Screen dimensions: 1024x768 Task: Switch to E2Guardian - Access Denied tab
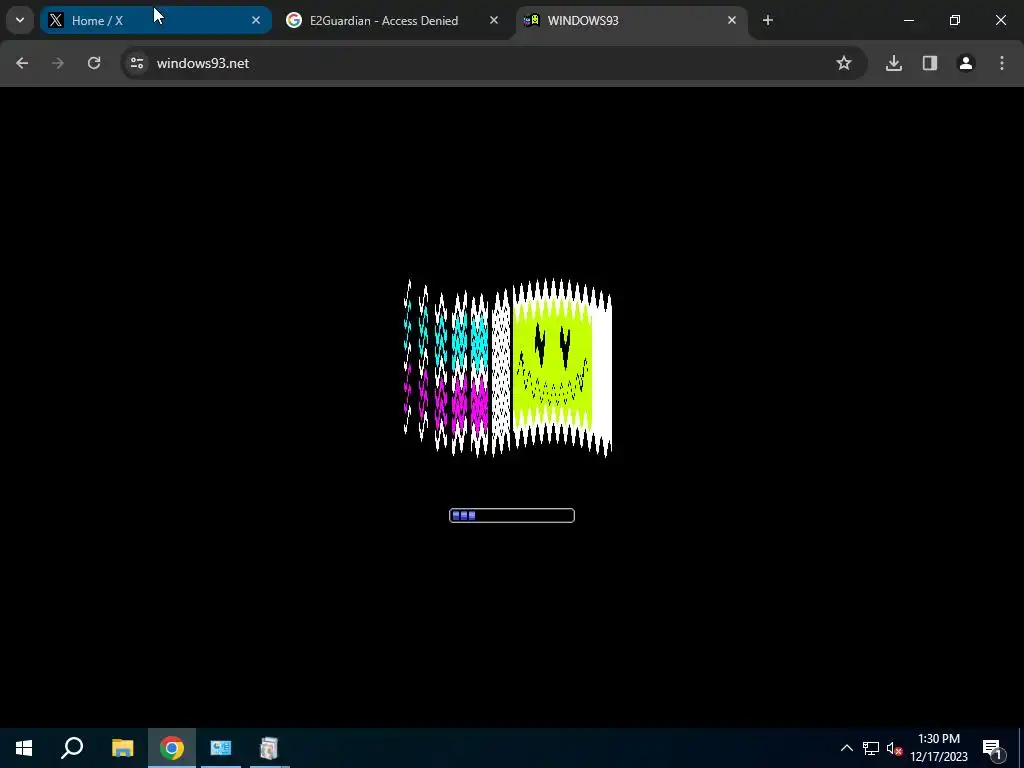393,20
